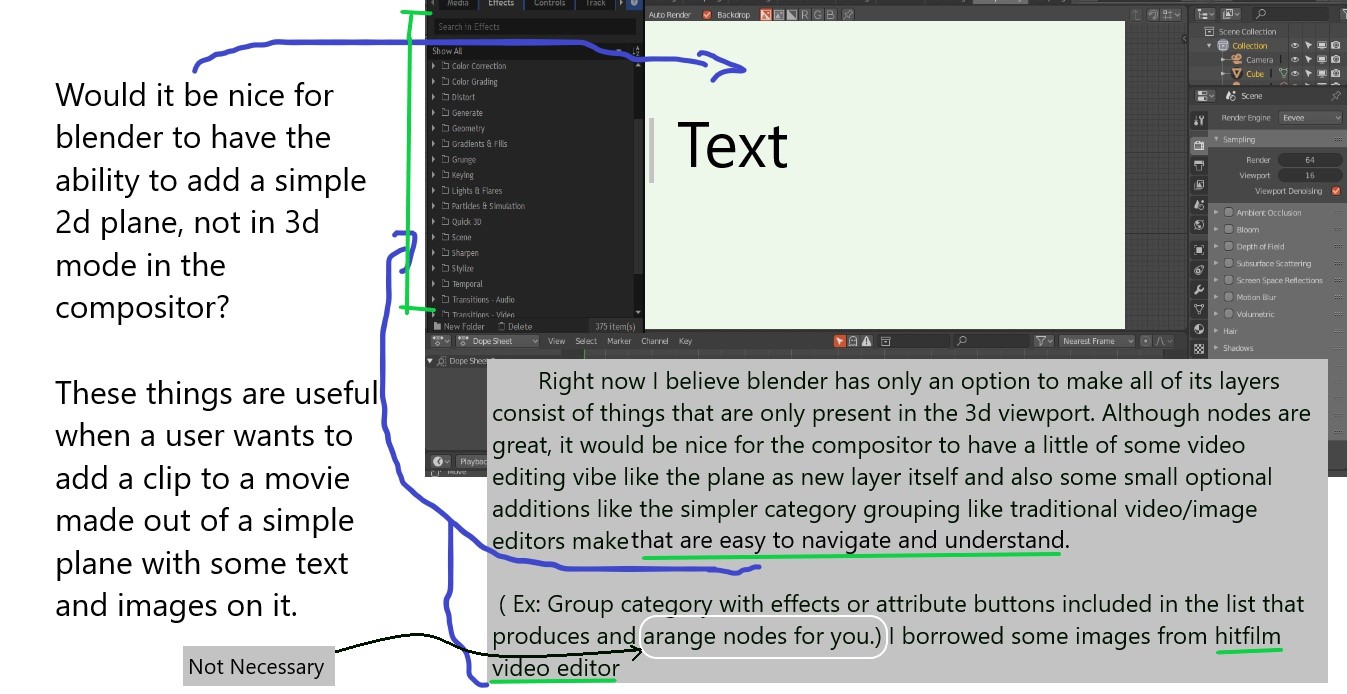Select the Camera object in outliner

tap(1259, 60)
